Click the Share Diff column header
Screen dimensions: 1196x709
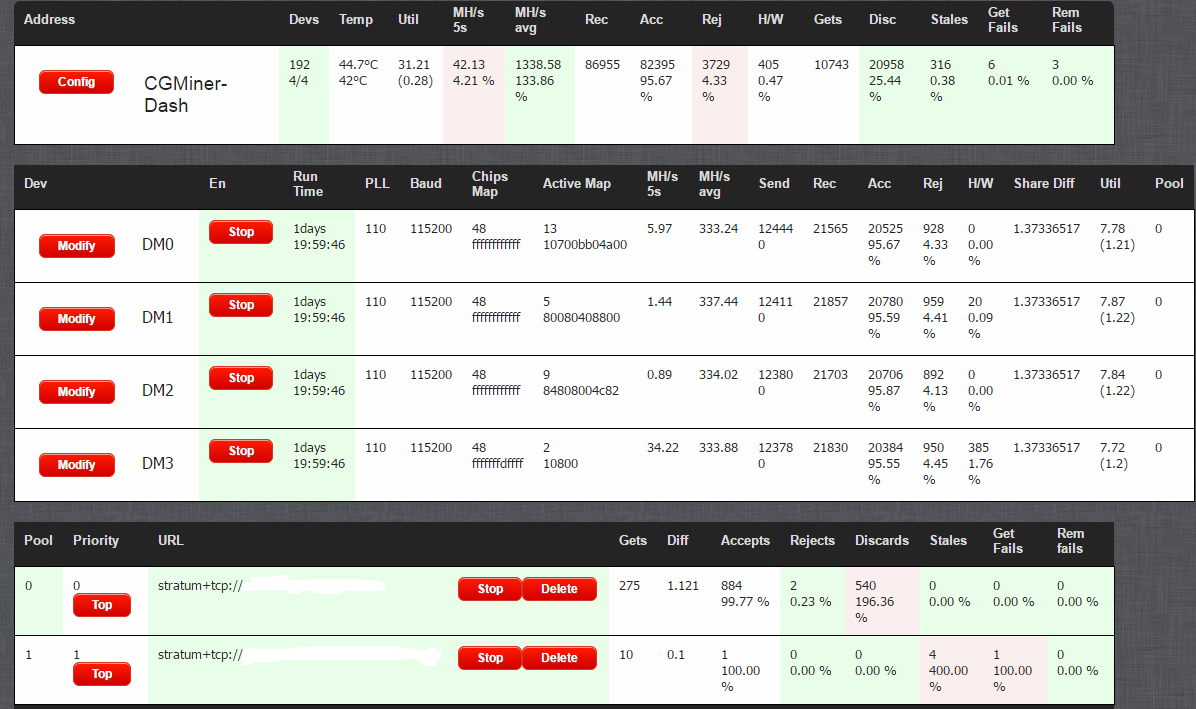click(x=1045, y=184)
